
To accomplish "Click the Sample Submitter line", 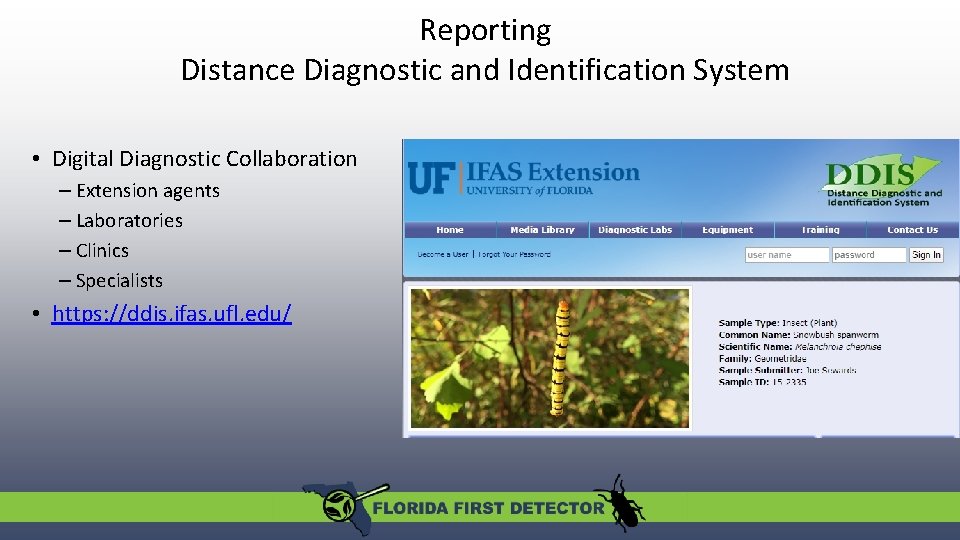I will (x=787, y=370).
